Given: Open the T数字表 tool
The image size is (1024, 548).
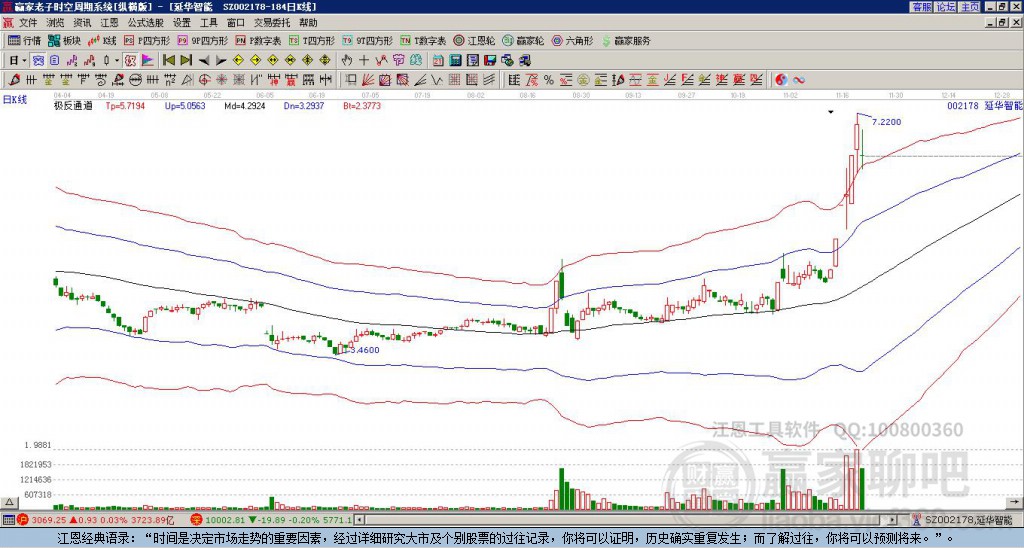Looking at the screenshot, I should click(423, 40).
